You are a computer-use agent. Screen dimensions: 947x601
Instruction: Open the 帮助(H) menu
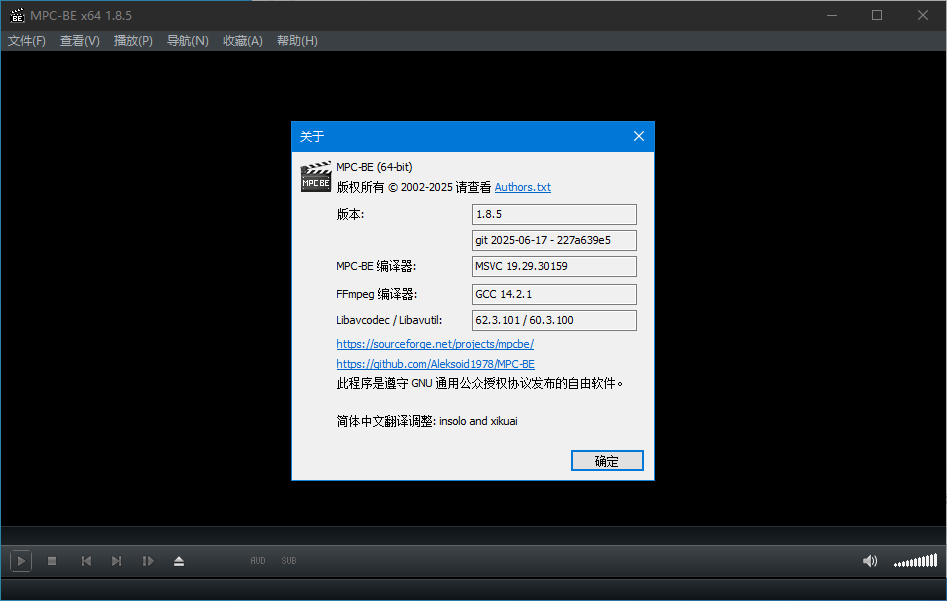coord(297,40)
